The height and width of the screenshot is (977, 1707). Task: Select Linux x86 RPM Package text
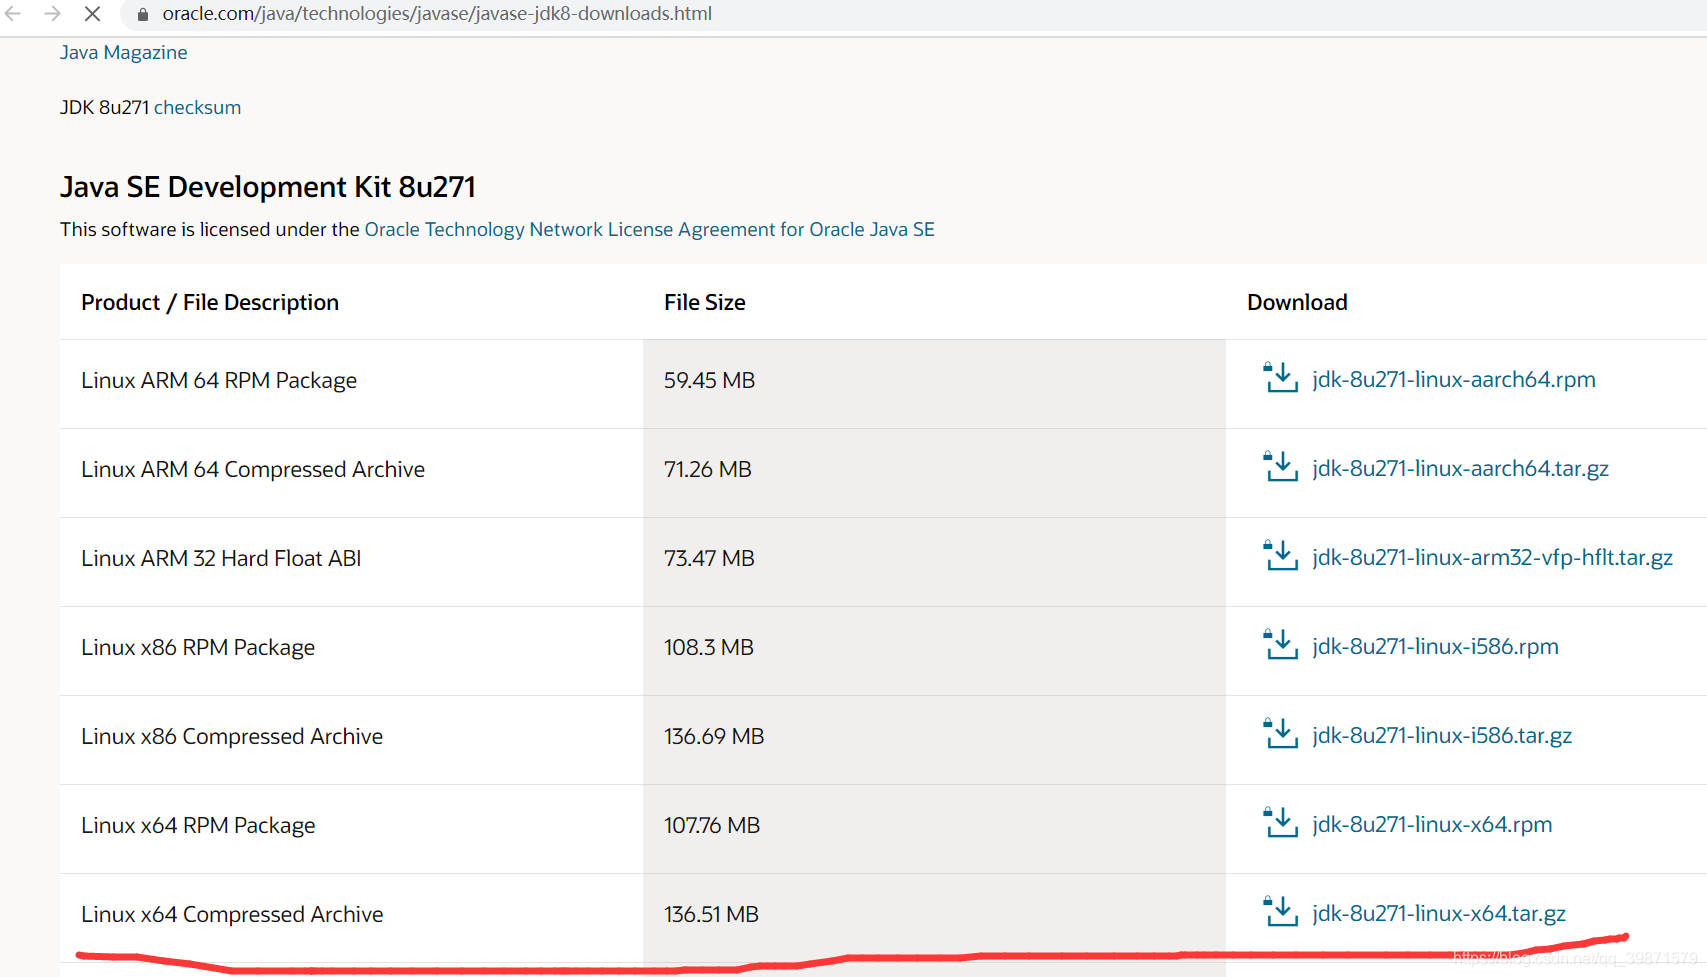point(198,647)
